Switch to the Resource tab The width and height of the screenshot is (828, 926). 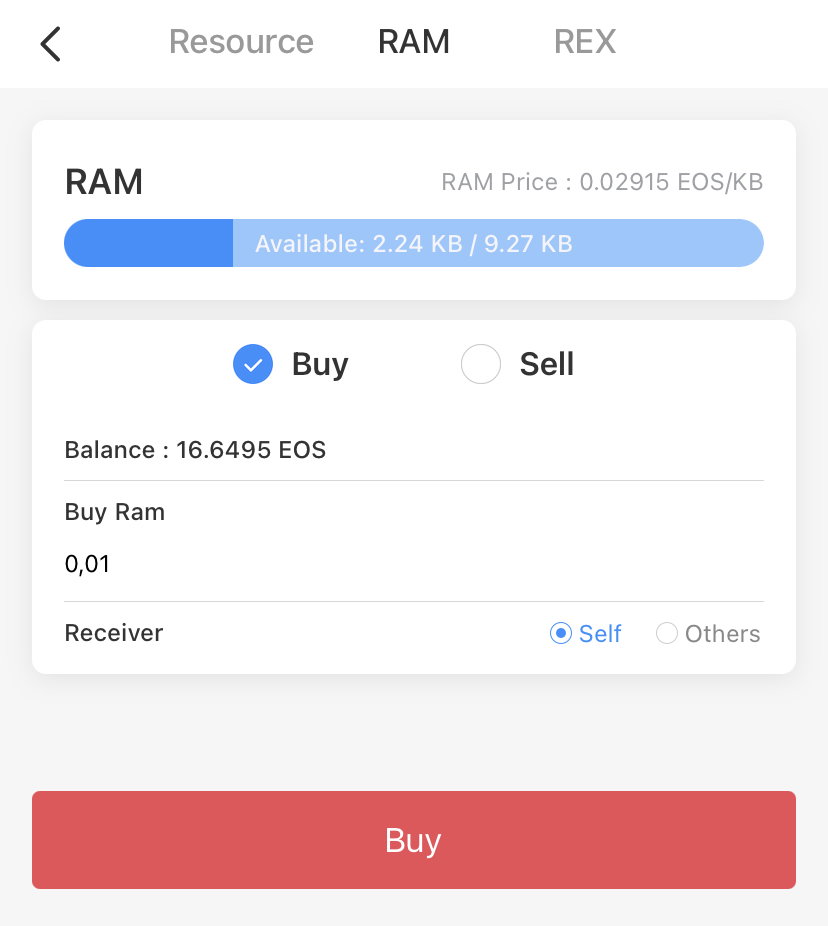pos(241,42)
